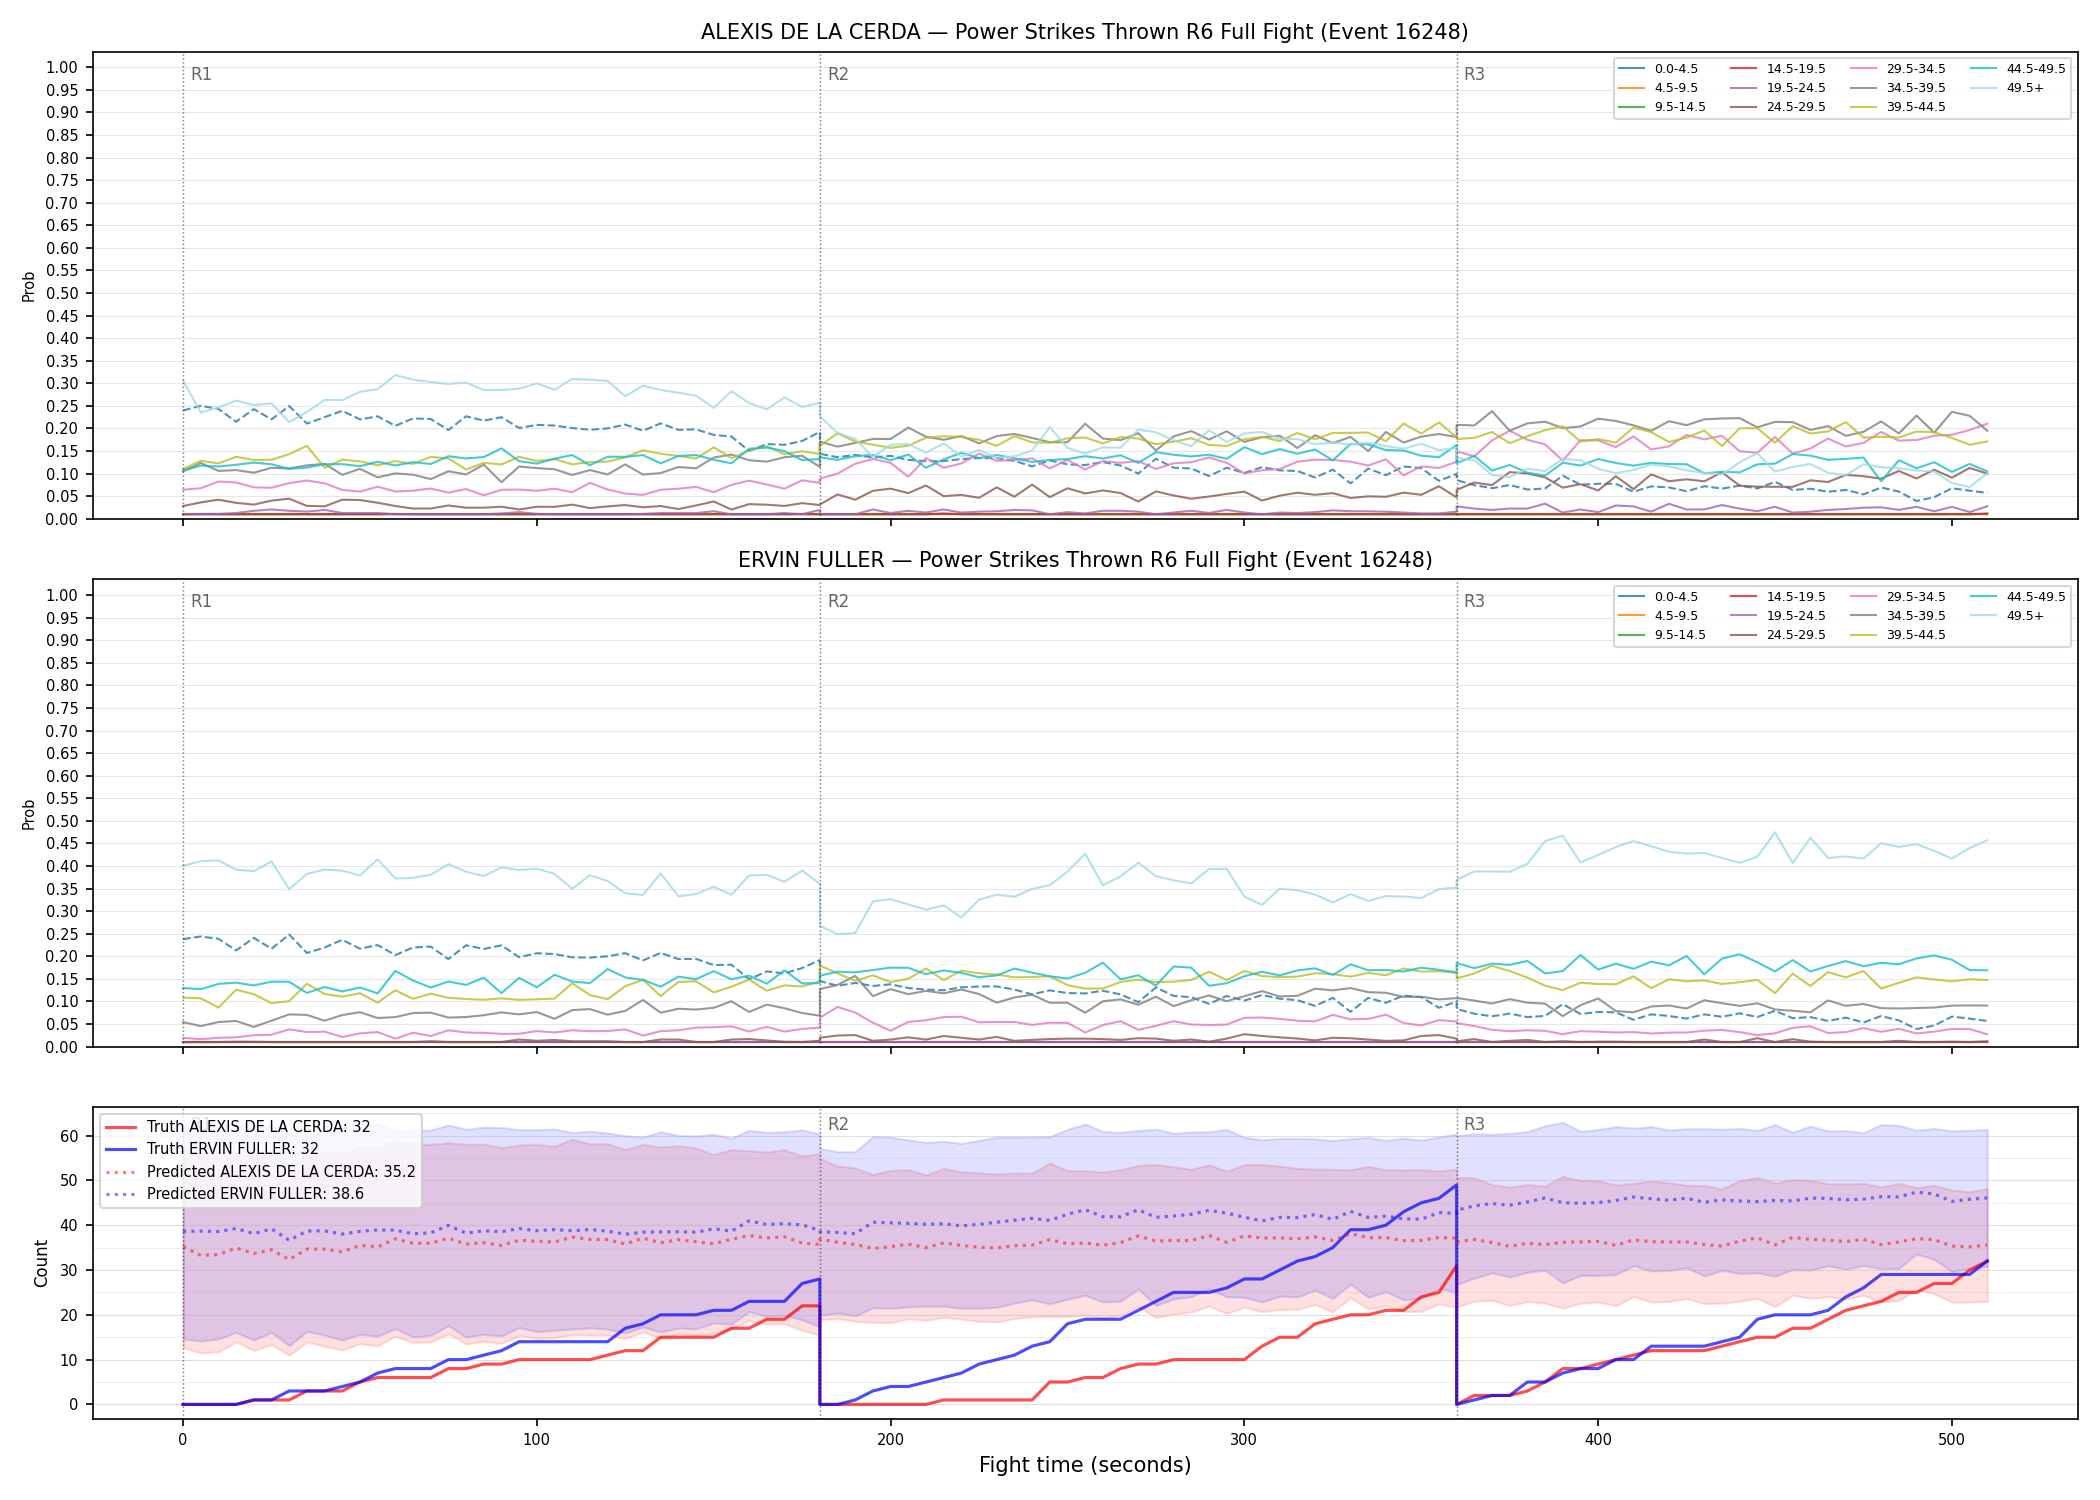Viewport: 2100px width, 1500px height.
Task: Select the 9.5-14.5 legend entry in Alexis chart
Action: [1662, 107]
